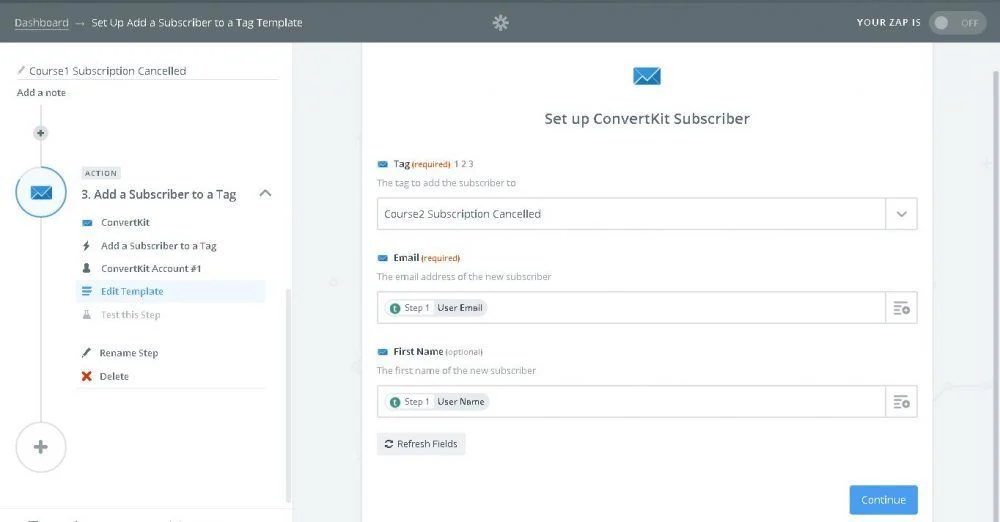The height and width of the screenshot is (522, 1000).
Task: Go back via the Dashboard link
Action: coord(41,22)
